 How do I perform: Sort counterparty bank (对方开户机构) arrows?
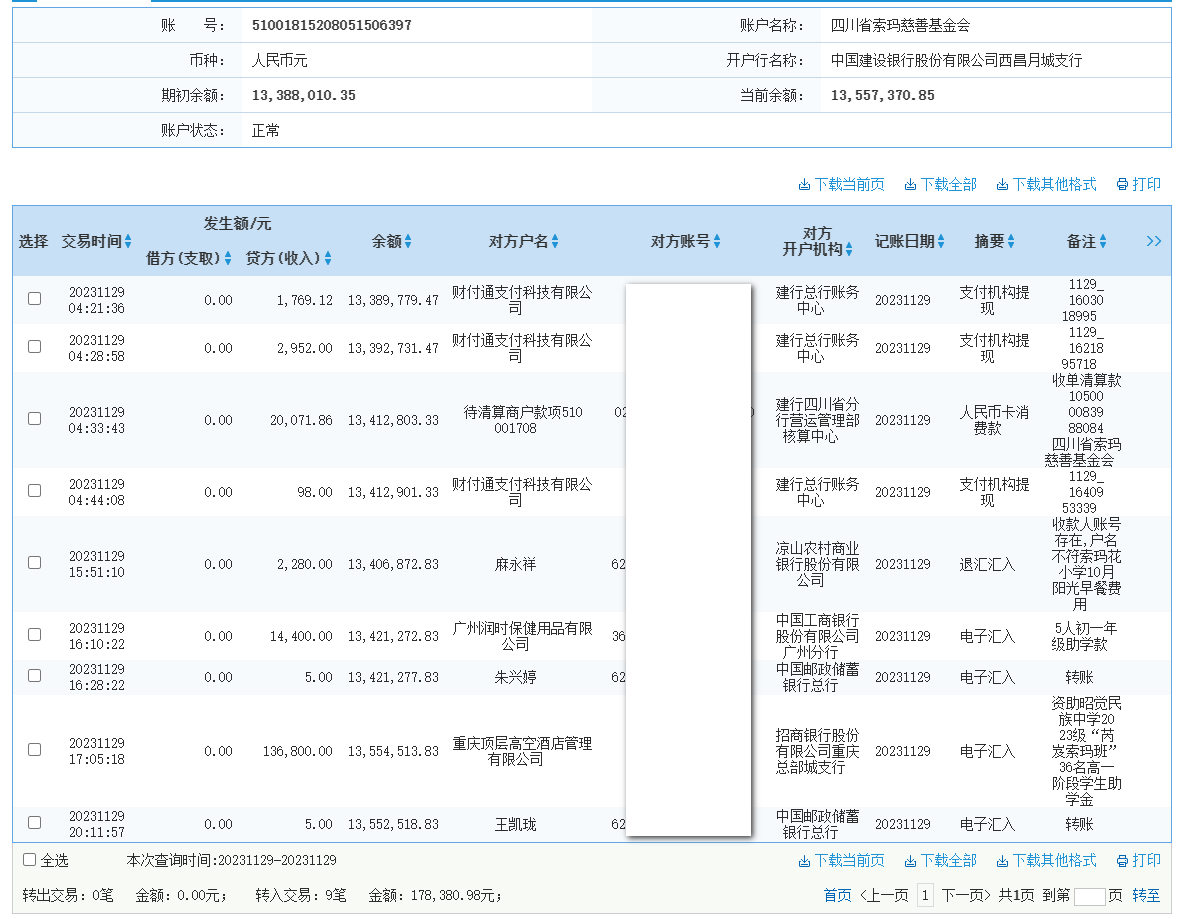click(x=848, y=250)
